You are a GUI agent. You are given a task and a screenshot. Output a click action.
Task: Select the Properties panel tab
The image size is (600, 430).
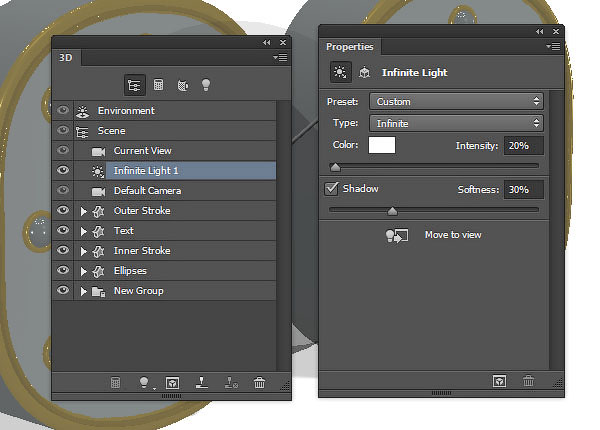[350, 47]
